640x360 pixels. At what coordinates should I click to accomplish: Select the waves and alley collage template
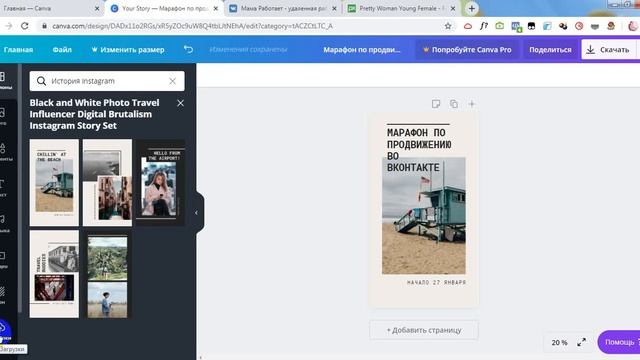[x=107, y=182]
